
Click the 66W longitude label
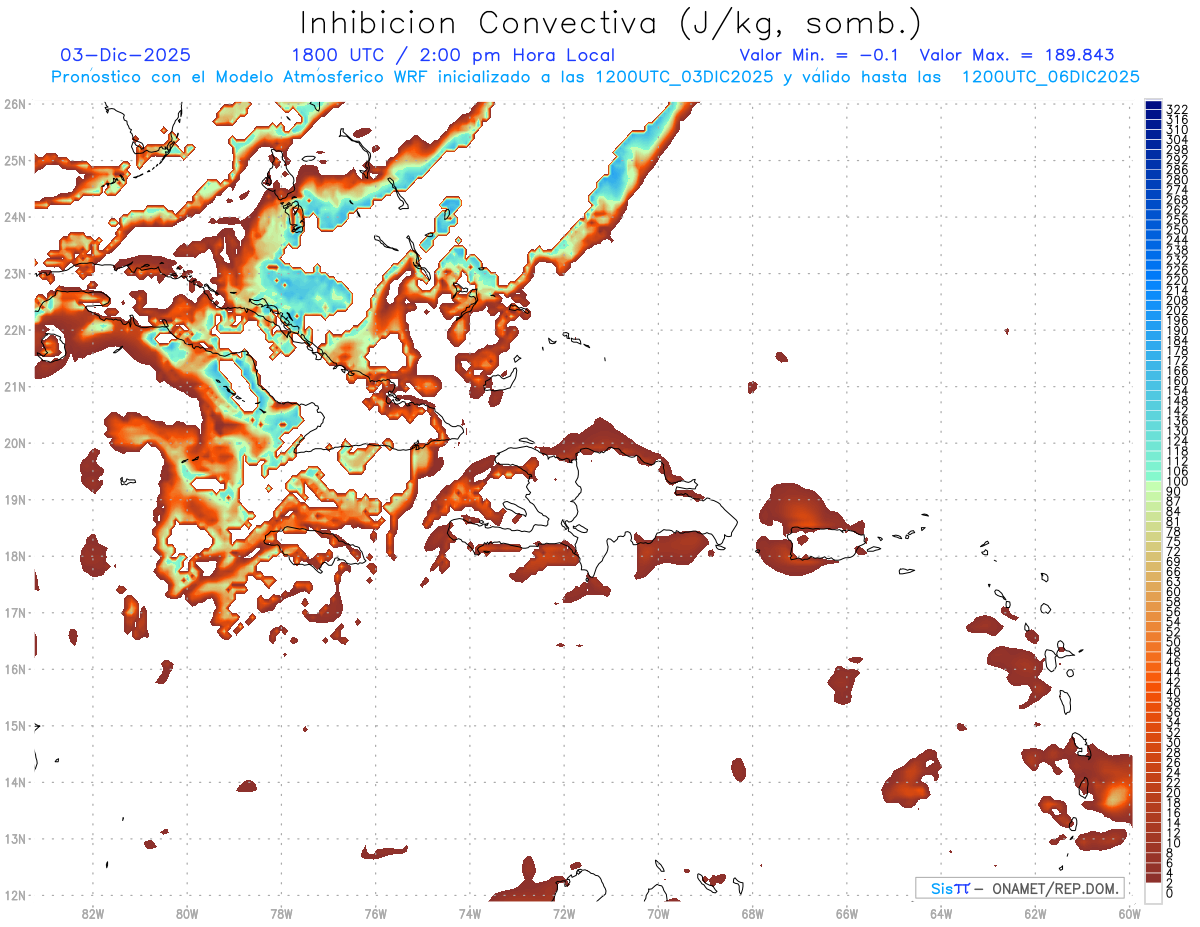[x=846, y=912]
